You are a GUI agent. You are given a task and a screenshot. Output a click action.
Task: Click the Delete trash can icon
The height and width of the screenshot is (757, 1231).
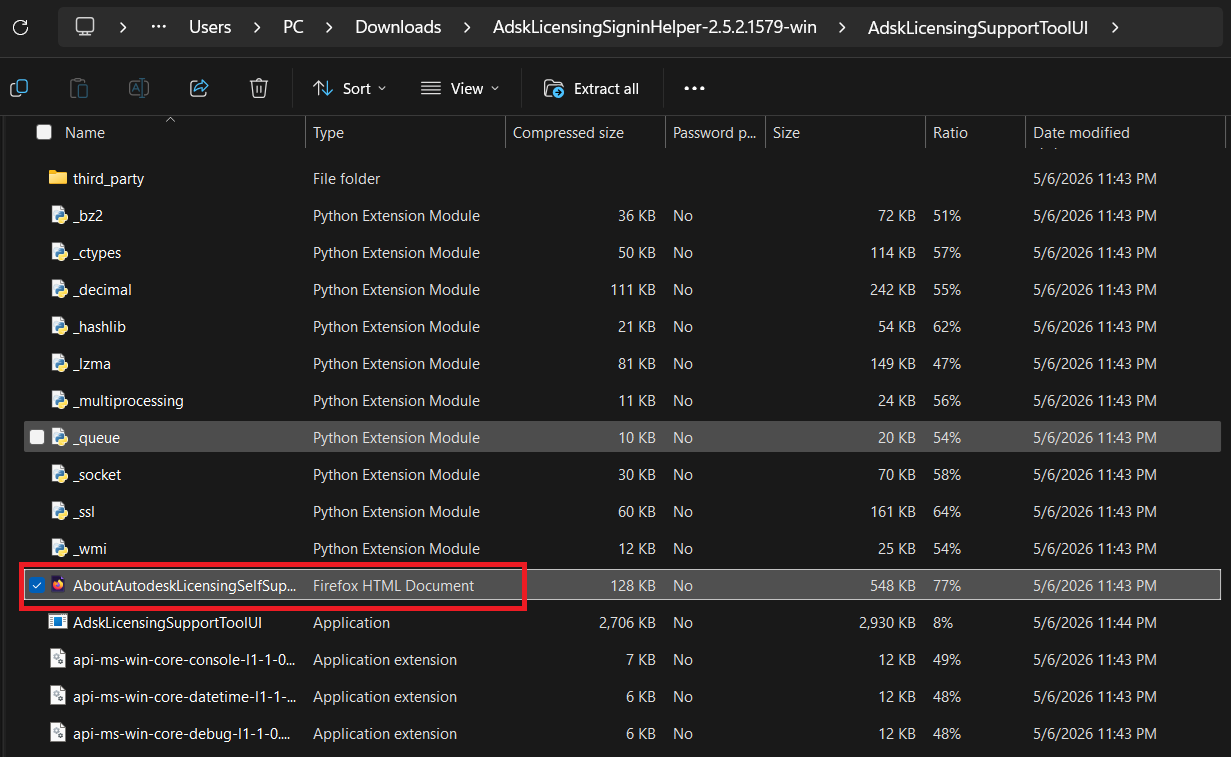(259, 88)
